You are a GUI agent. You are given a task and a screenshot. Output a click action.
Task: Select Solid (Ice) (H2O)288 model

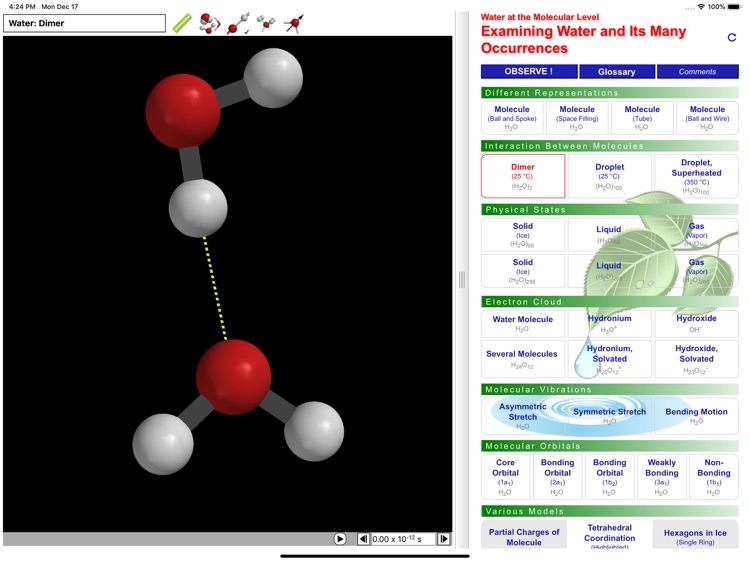(523, 271)
